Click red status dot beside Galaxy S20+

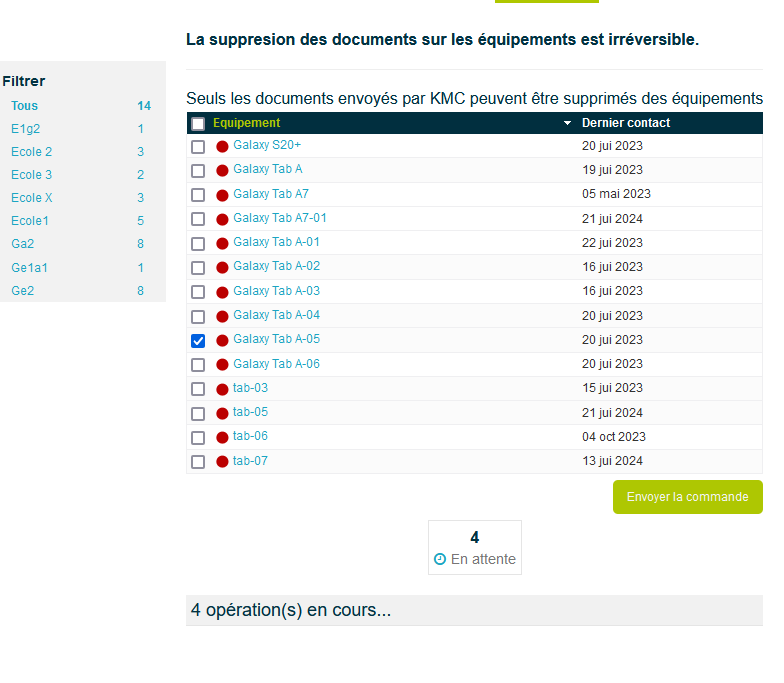coord(222,147)
